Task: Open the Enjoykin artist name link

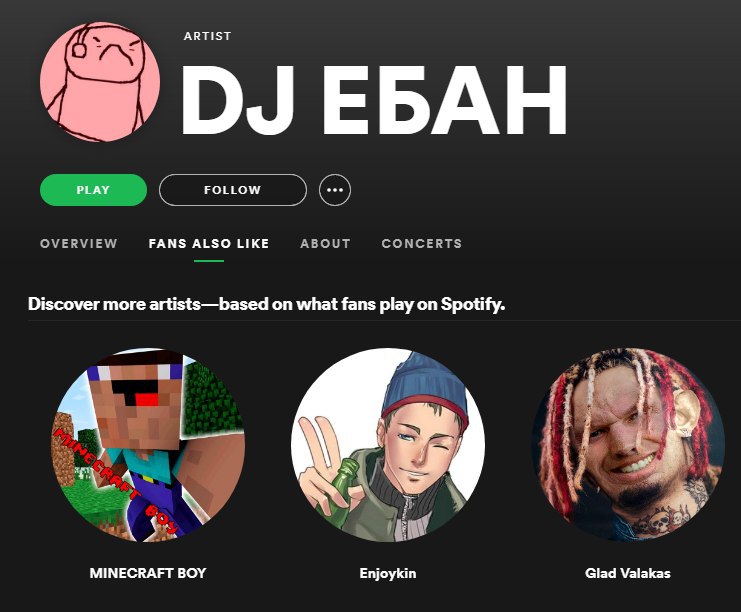Action: click(388, 573)
